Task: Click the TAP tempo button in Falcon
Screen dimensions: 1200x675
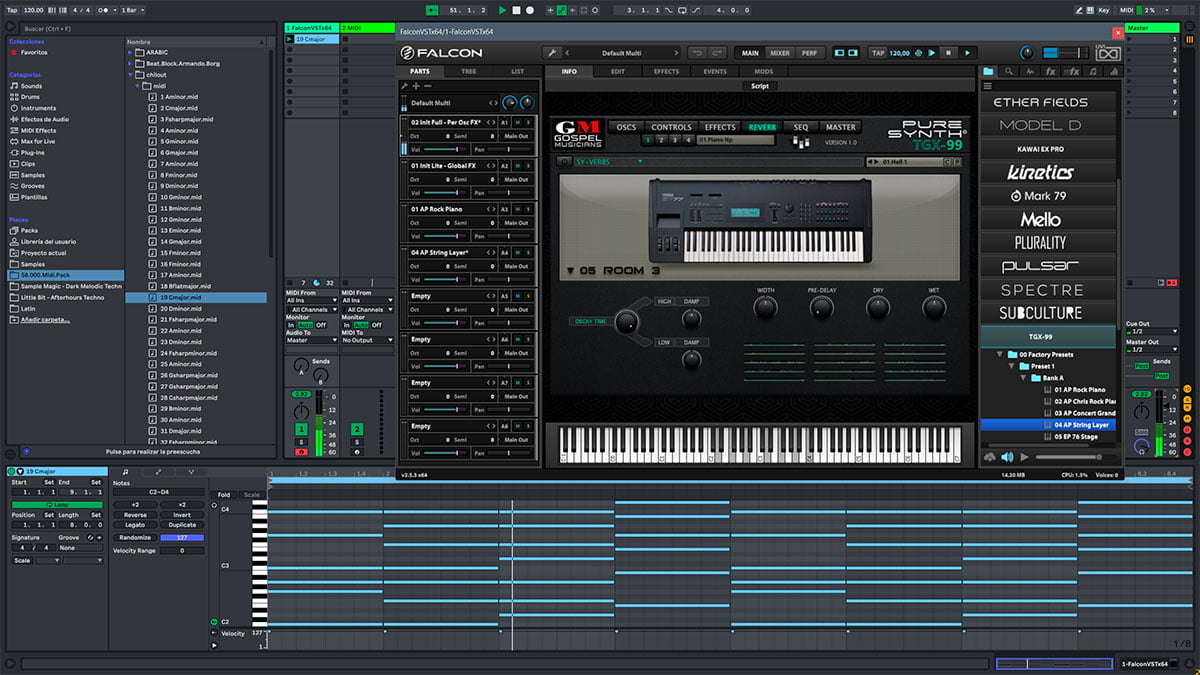Action: tap(878, 53)
